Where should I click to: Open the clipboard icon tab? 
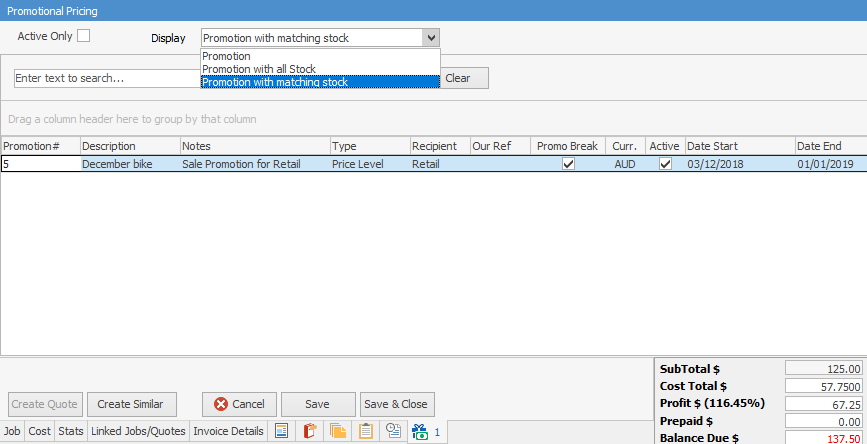click(x=365, y=431)
